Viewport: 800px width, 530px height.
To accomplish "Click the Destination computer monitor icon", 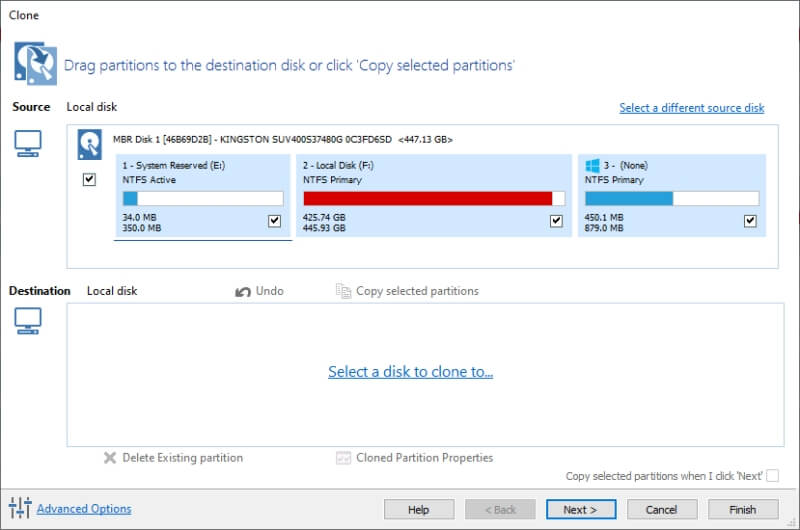I will [28, 321].
